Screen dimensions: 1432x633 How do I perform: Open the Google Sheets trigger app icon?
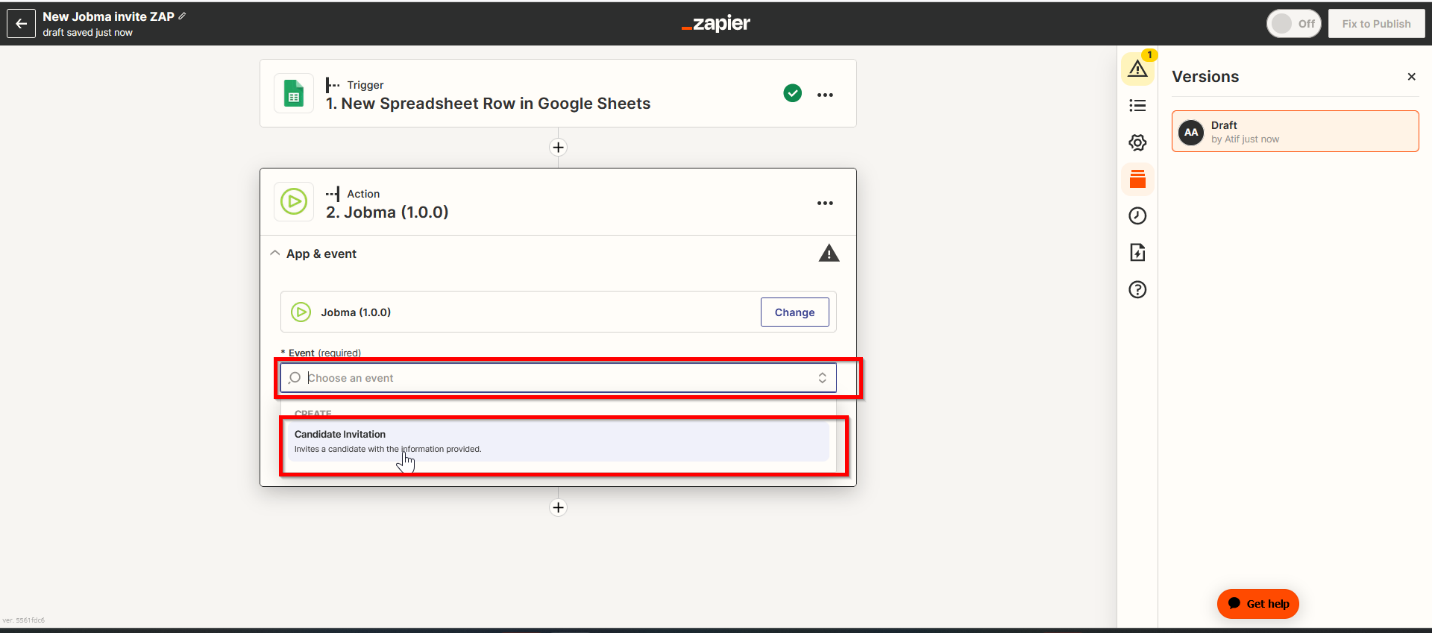tap(294, 94)
